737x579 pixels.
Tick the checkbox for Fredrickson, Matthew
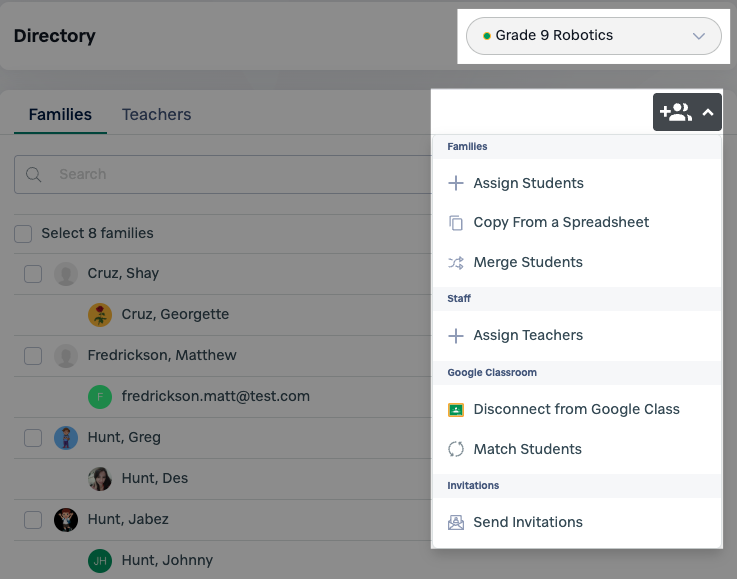pyautogui.click(x=33, y=356)
